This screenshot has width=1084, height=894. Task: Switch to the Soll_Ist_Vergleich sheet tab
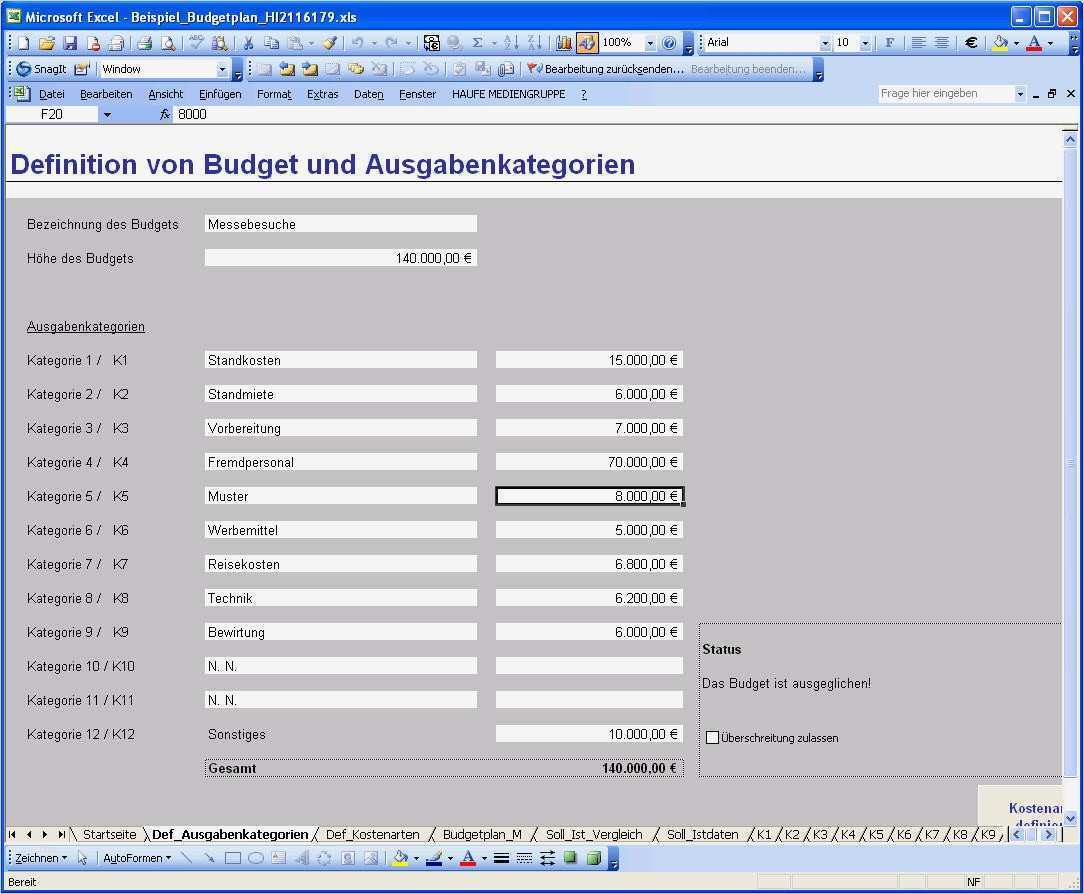pos(594,834)
